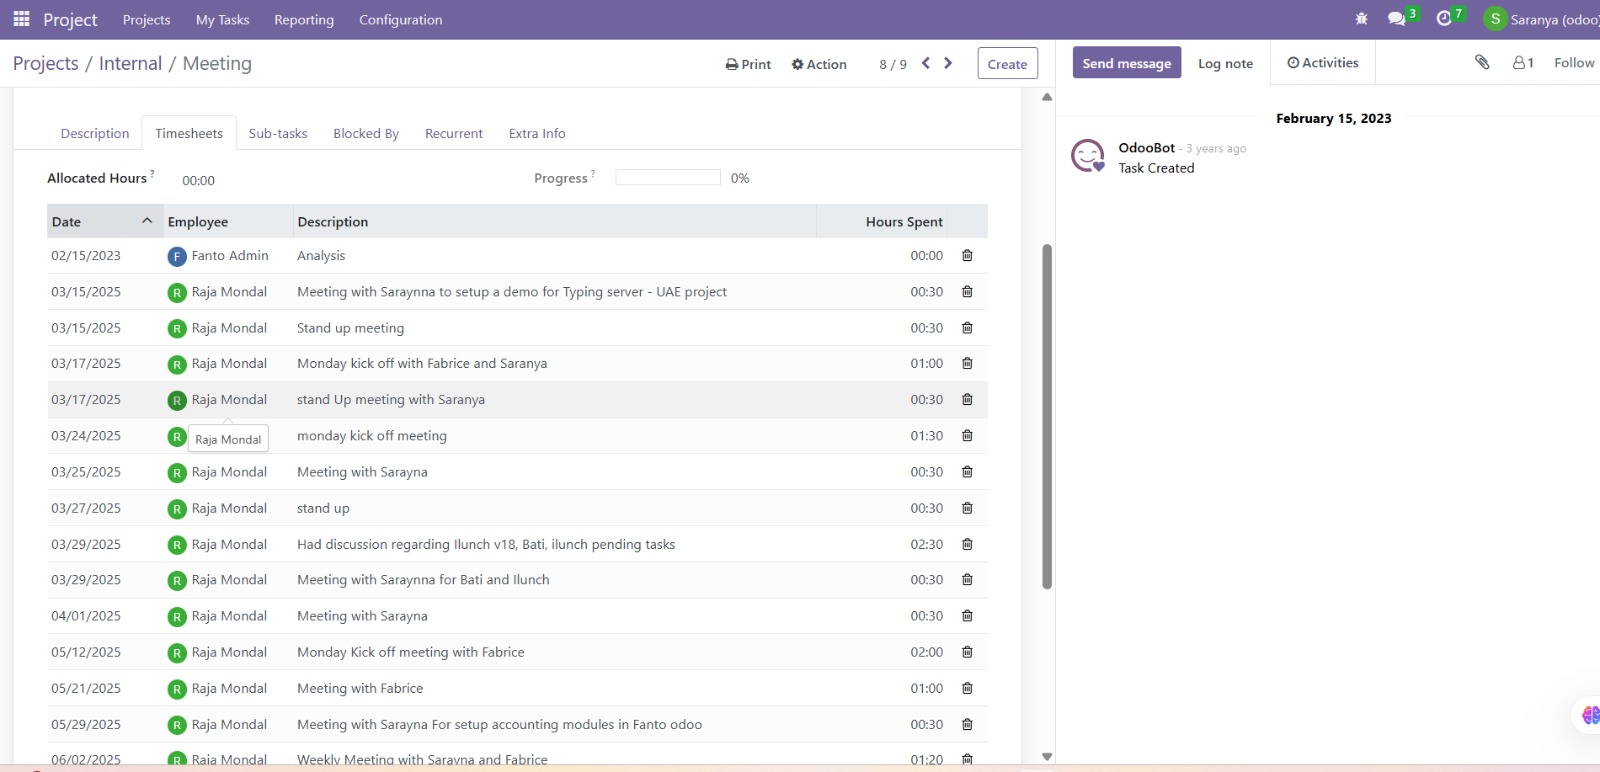Viewport: 1600px width, 772px height.
Task: Delete the setup accounting modules meeting line
Action: (967, 725)
